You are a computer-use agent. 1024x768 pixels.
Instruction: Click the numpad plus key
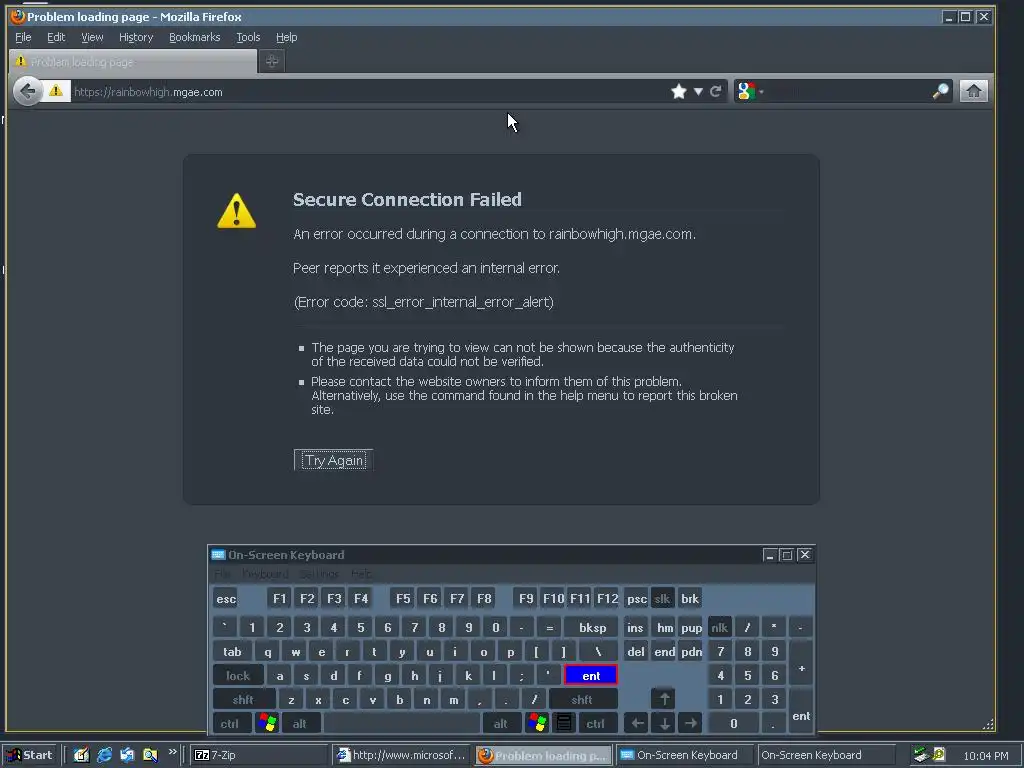tap(801, 664)
